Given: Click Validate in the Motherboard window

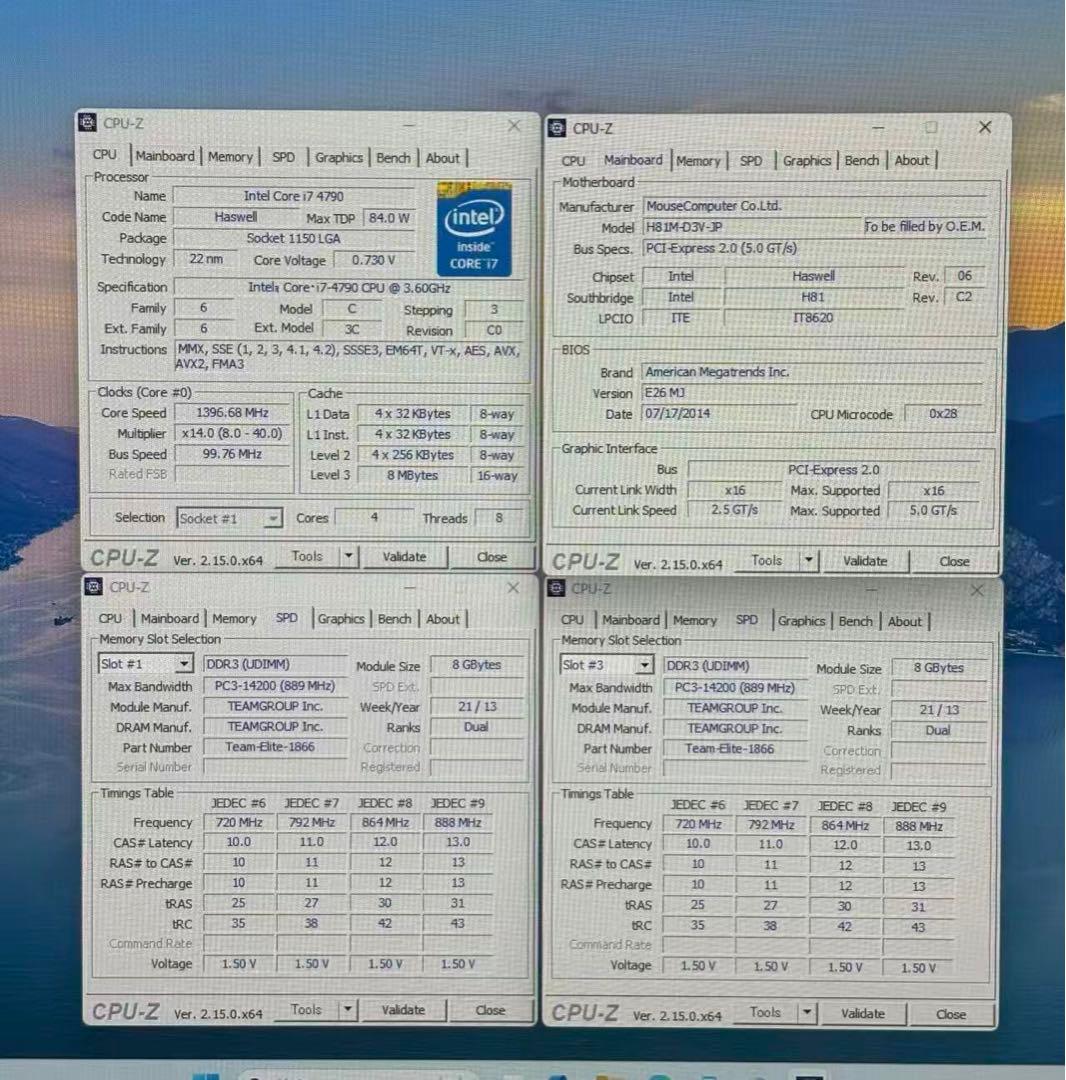Looking at the screenshot, I should 866,561.
